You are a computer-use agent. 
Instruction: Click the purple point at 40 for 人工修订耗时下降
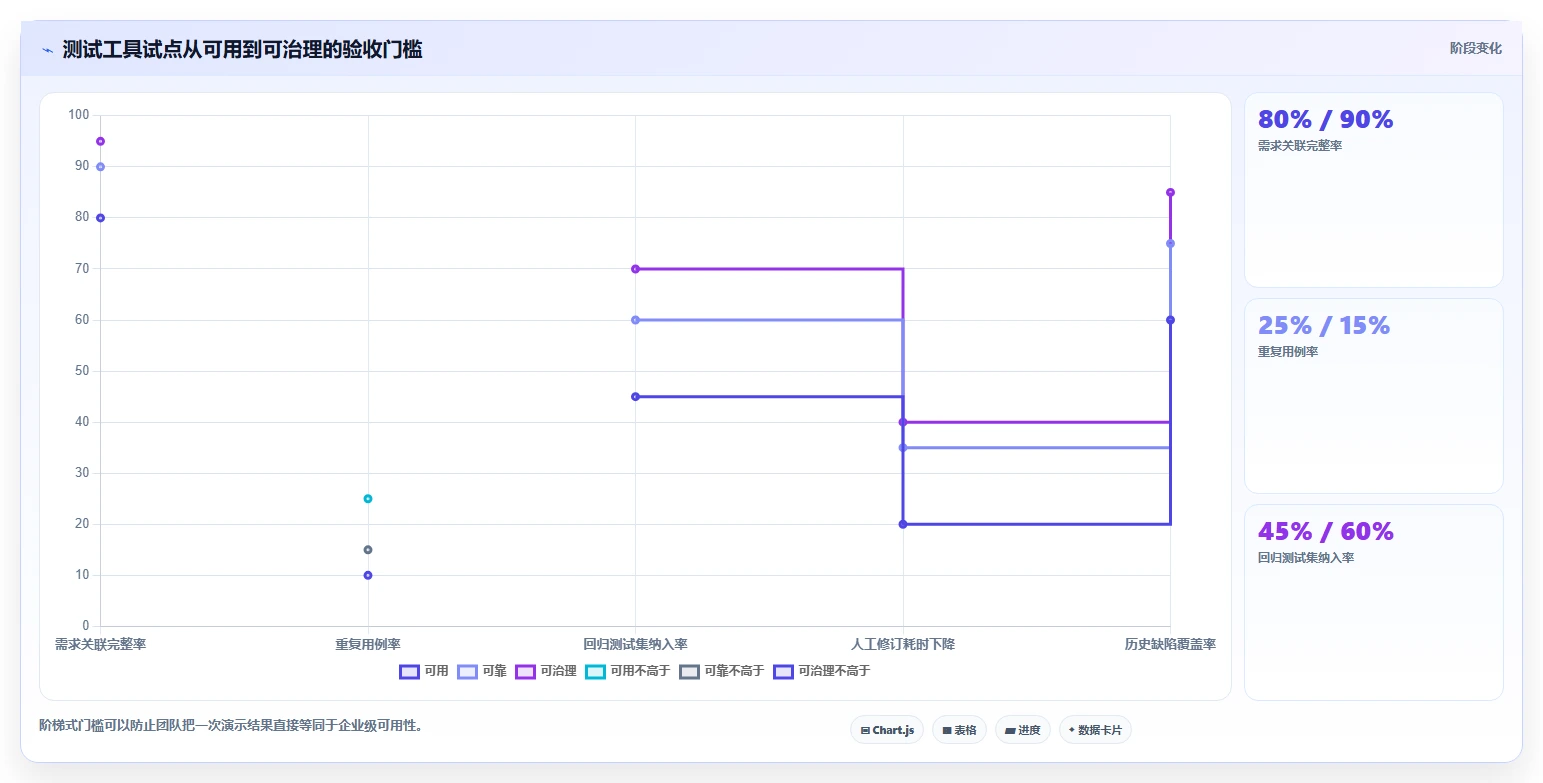coord(903,422)
